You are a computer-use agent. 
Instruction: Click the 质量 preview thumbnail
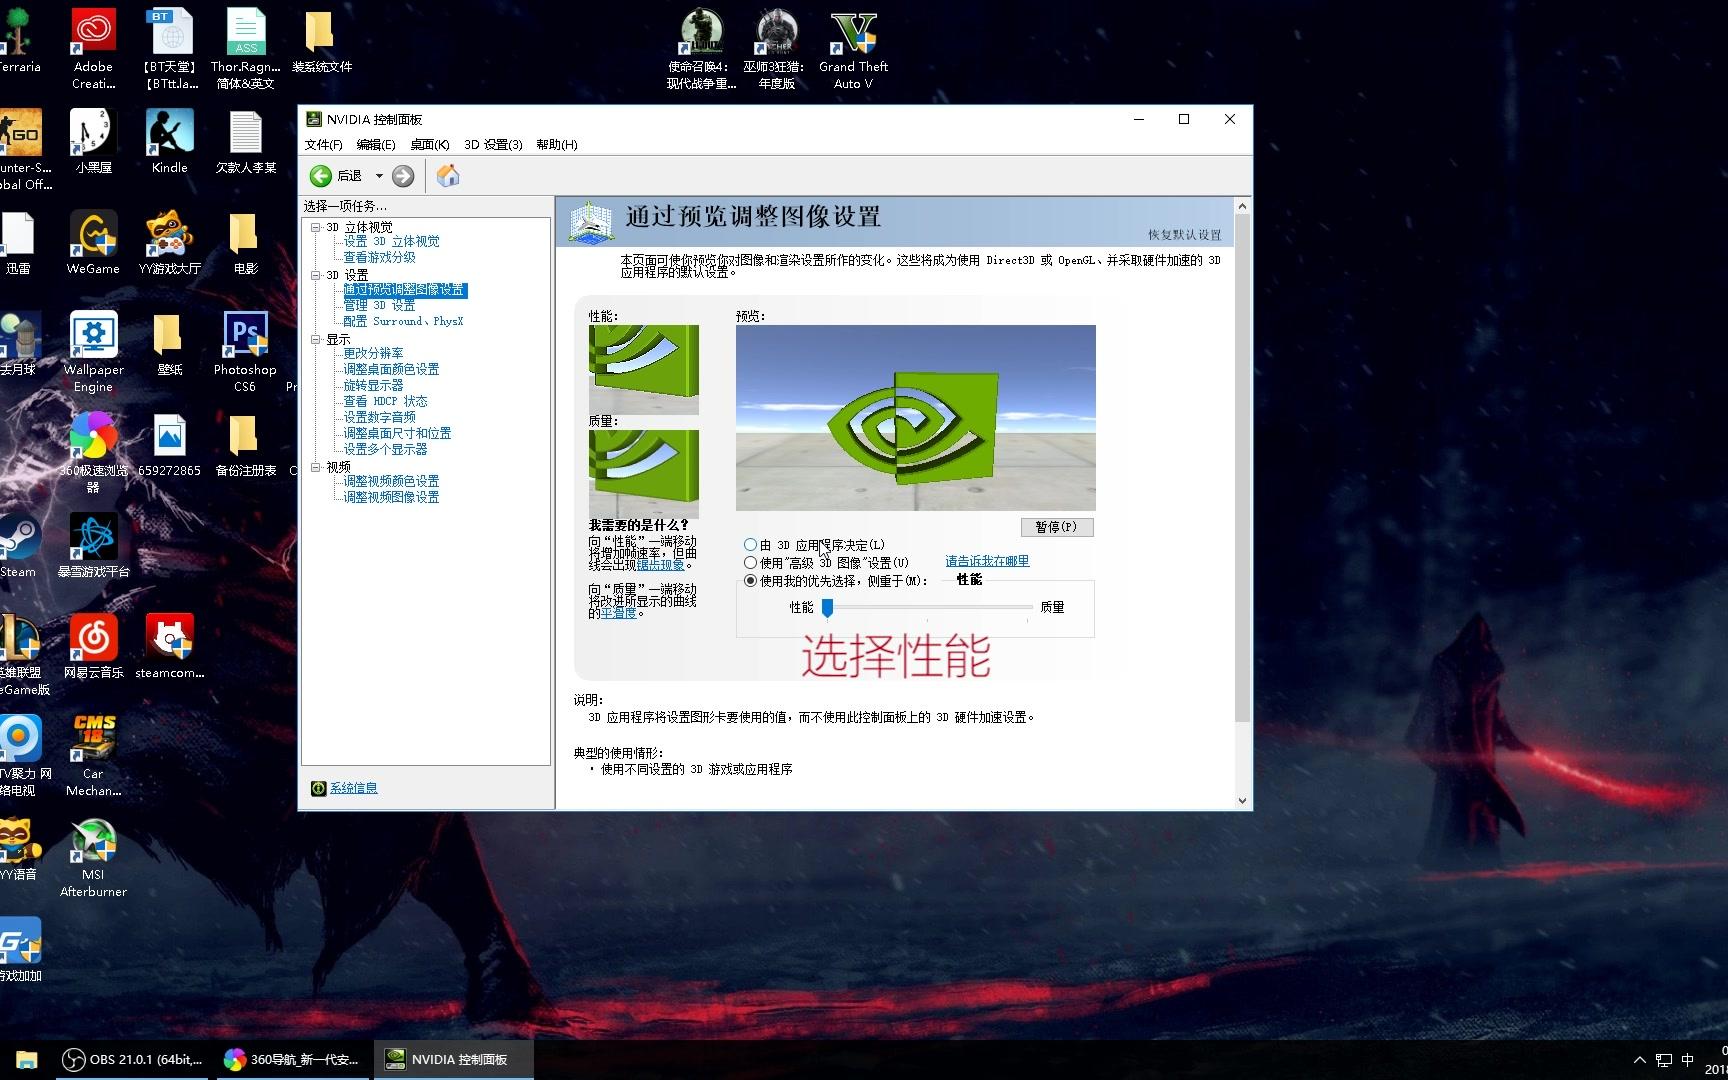pyautogui.click(x=643, y=474)
